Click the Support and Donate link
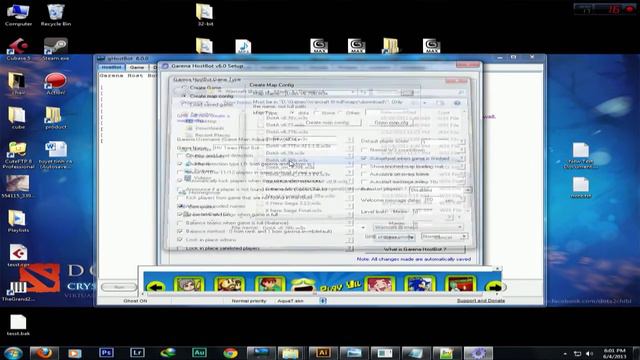 coord(480,301)
